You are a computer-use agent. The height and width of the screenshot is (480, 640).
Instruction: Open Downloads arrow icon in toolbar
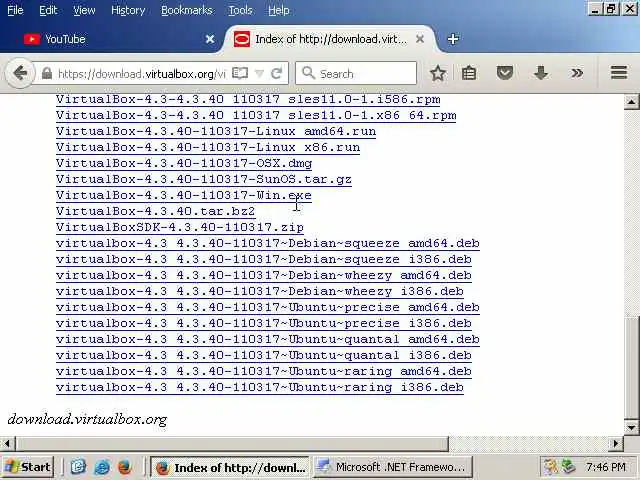pyautogui.click(x=541, y=73)
